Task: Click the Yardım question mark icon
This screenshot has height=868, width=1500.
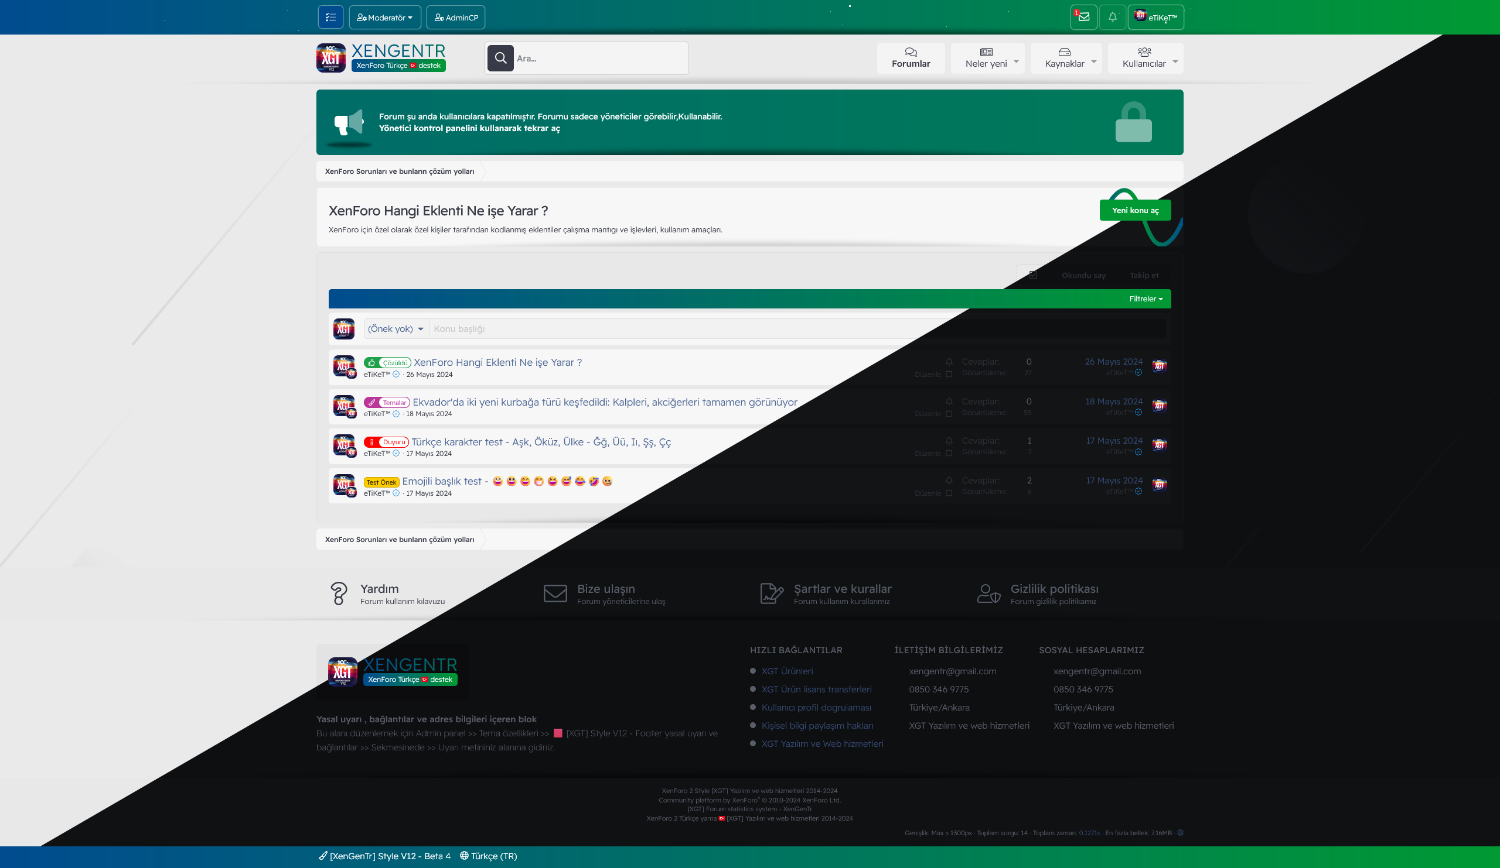Action: tap(339, 594)
